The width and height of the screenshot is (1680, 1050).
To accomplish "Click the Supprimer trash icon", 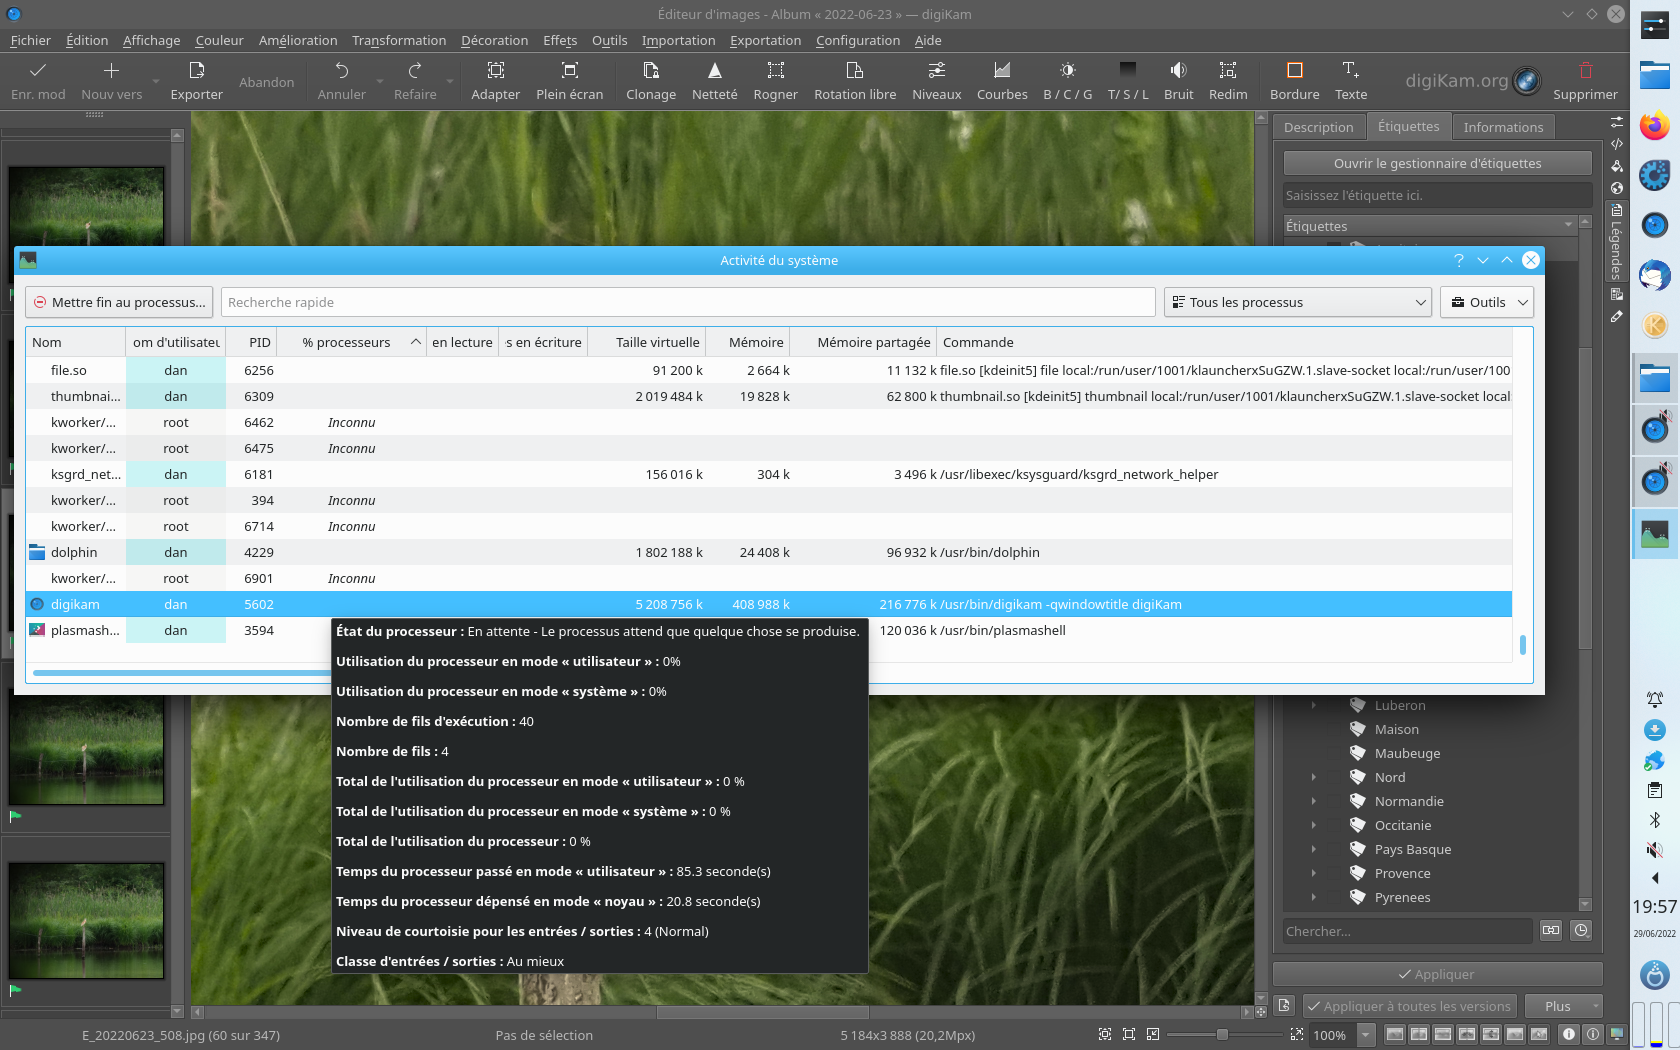I will (x=1585, y=70).
